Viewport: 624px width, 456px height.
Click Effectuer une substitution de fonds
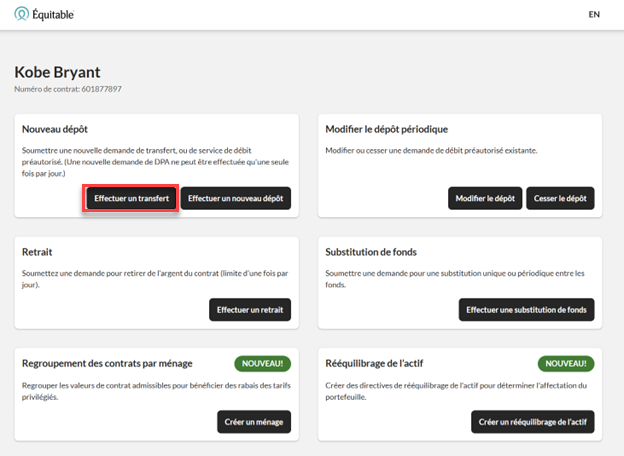tap(526, 310)
